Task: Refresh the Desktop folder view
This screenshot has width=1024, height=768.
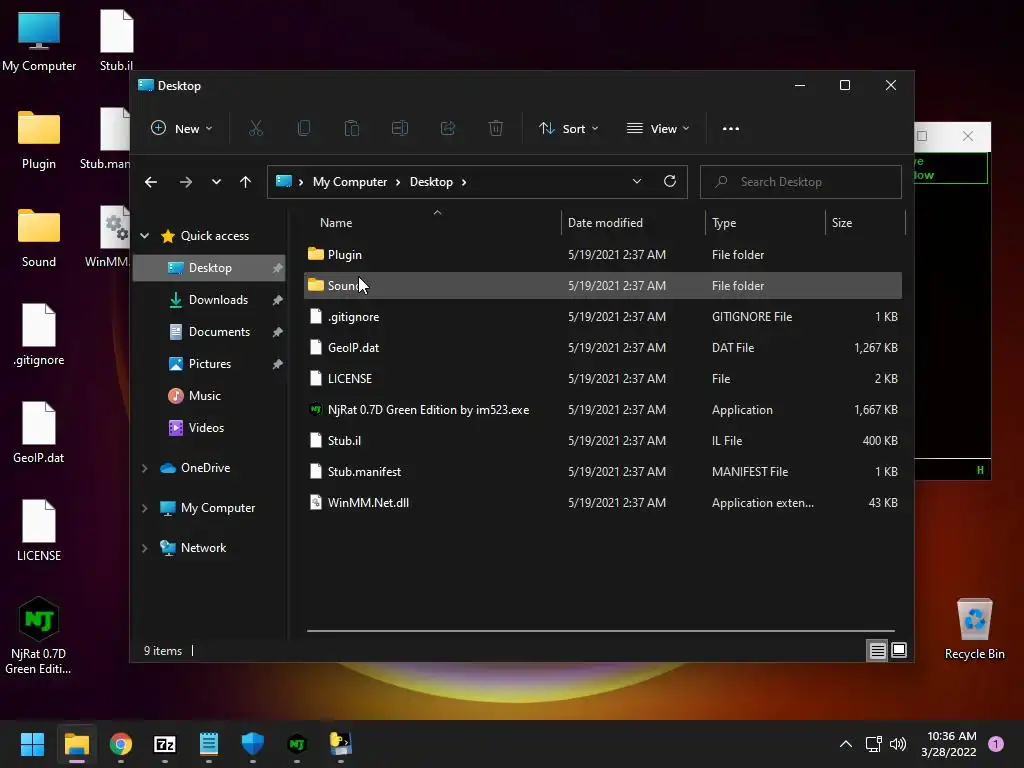Action: (x=670, y=182)
